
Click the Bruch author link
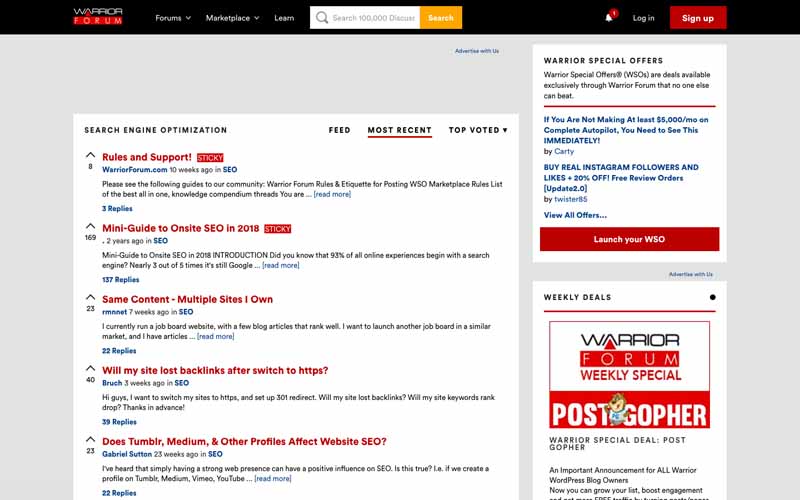(x=112, y=383)
